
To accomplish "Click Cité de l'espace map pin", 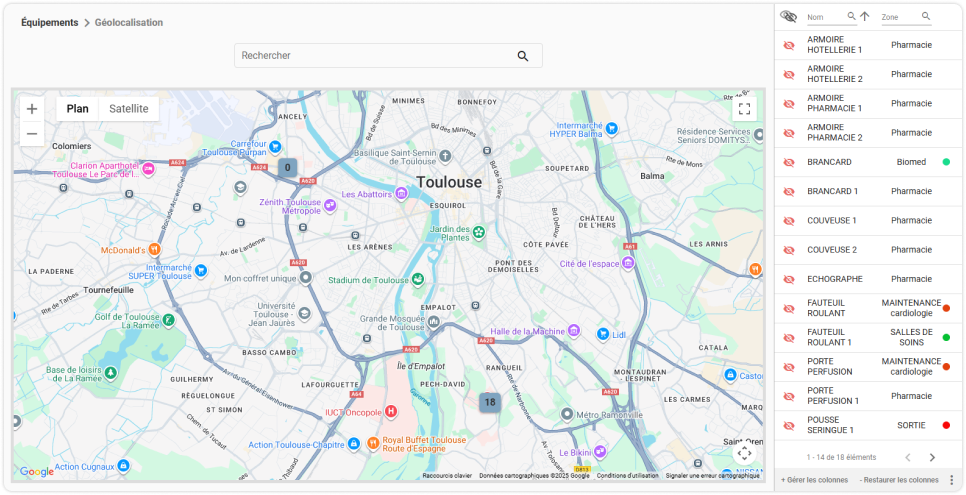I will coord(628,264).
